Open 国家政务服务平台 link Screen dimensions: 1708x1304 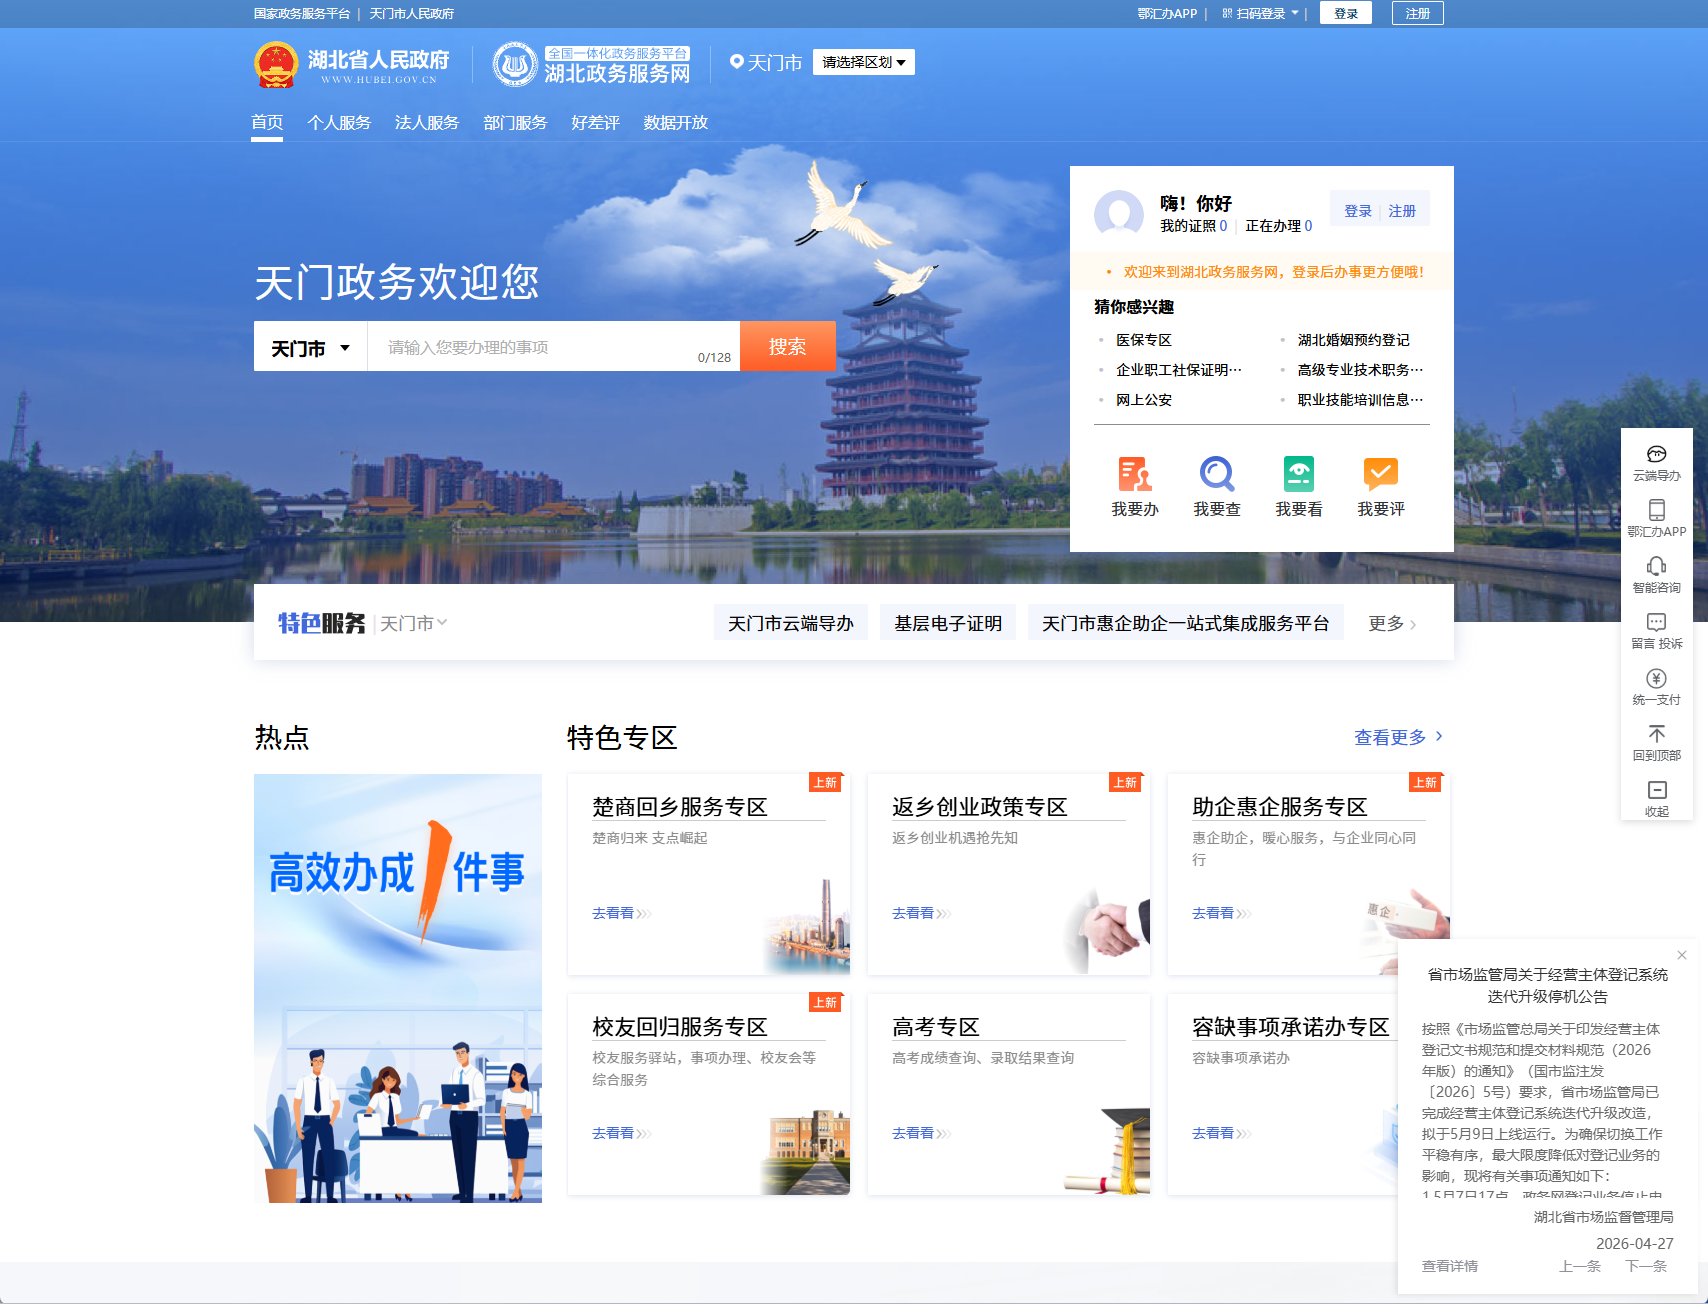(302, 13)
